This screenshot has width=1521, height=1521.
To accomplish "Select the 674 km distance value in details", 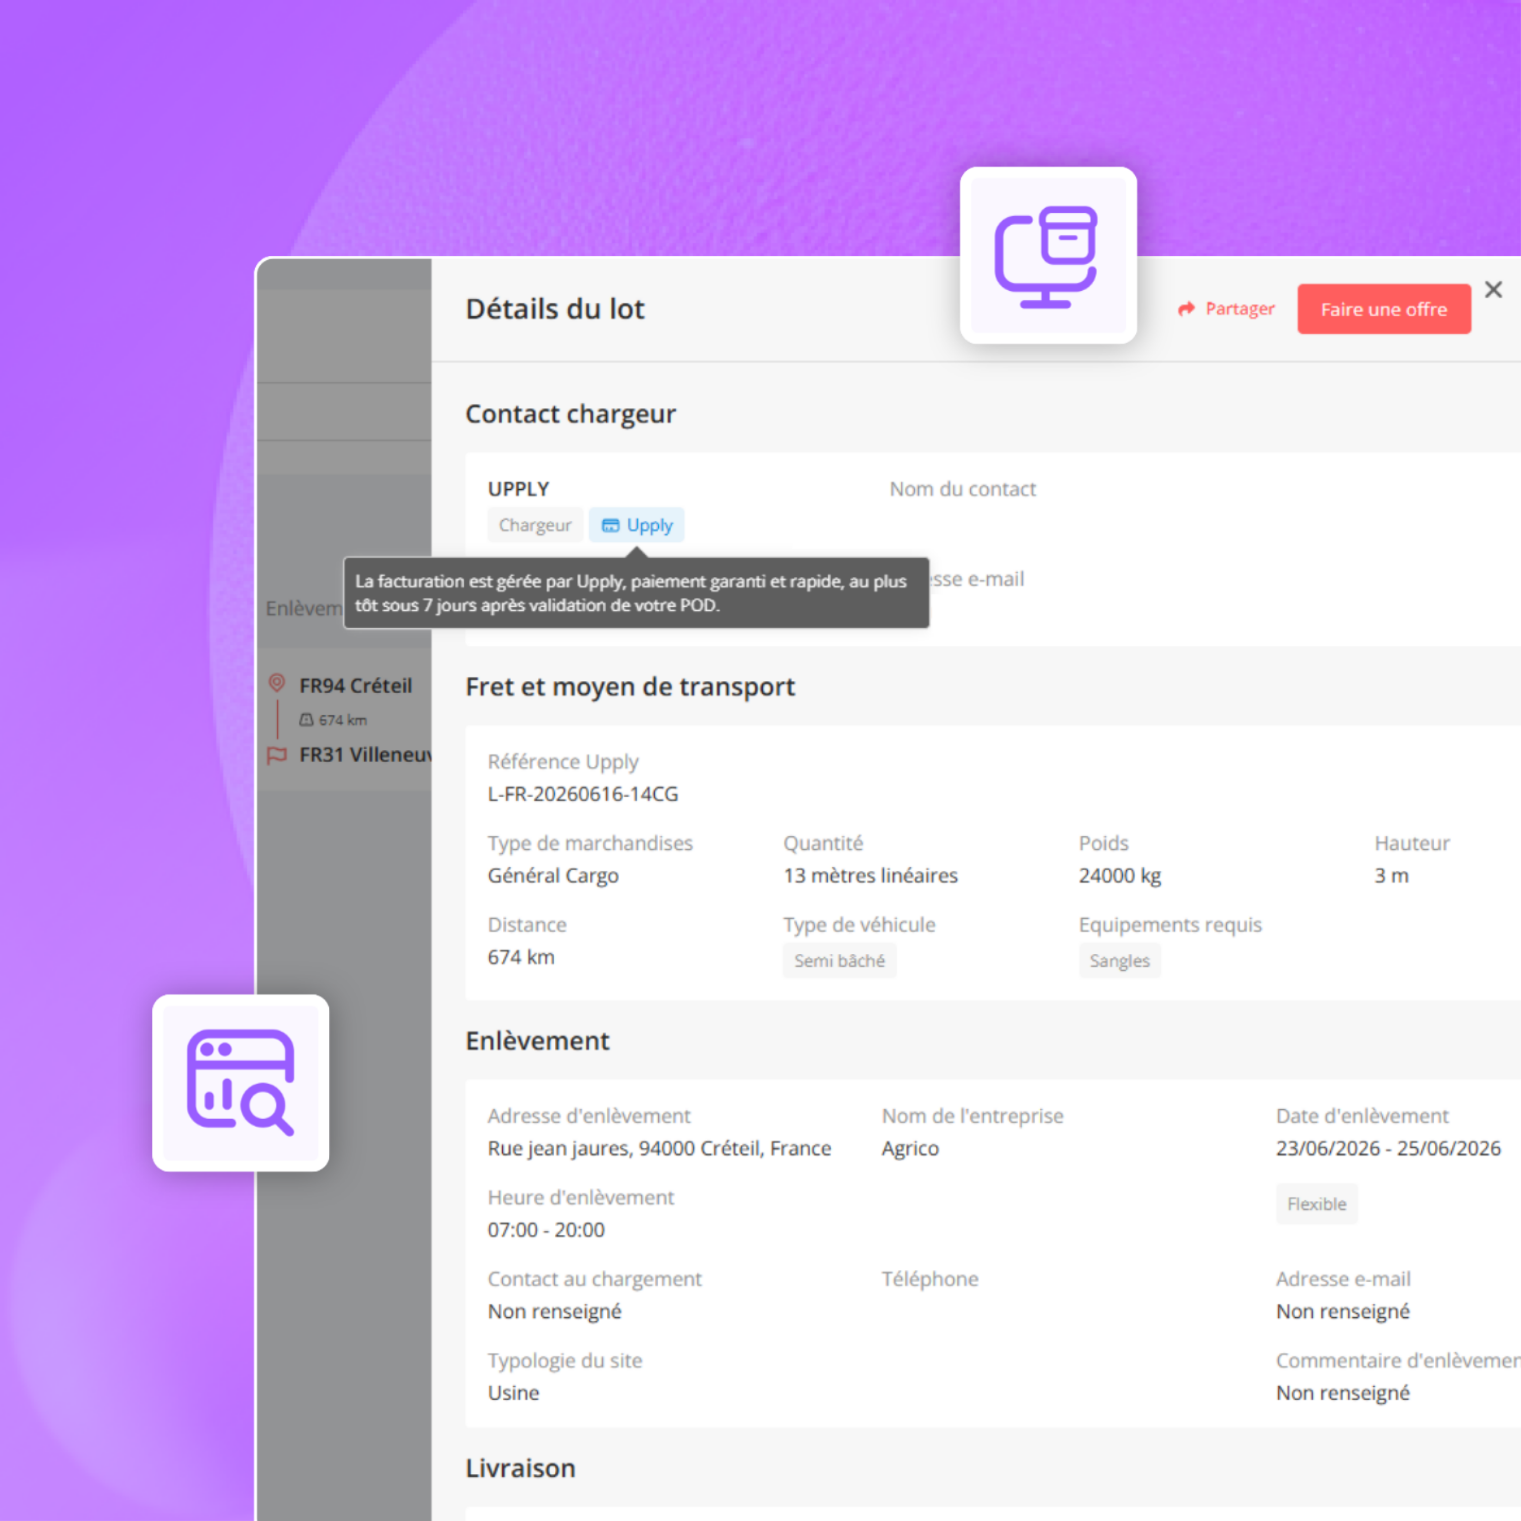I will (x=521, y=957).
